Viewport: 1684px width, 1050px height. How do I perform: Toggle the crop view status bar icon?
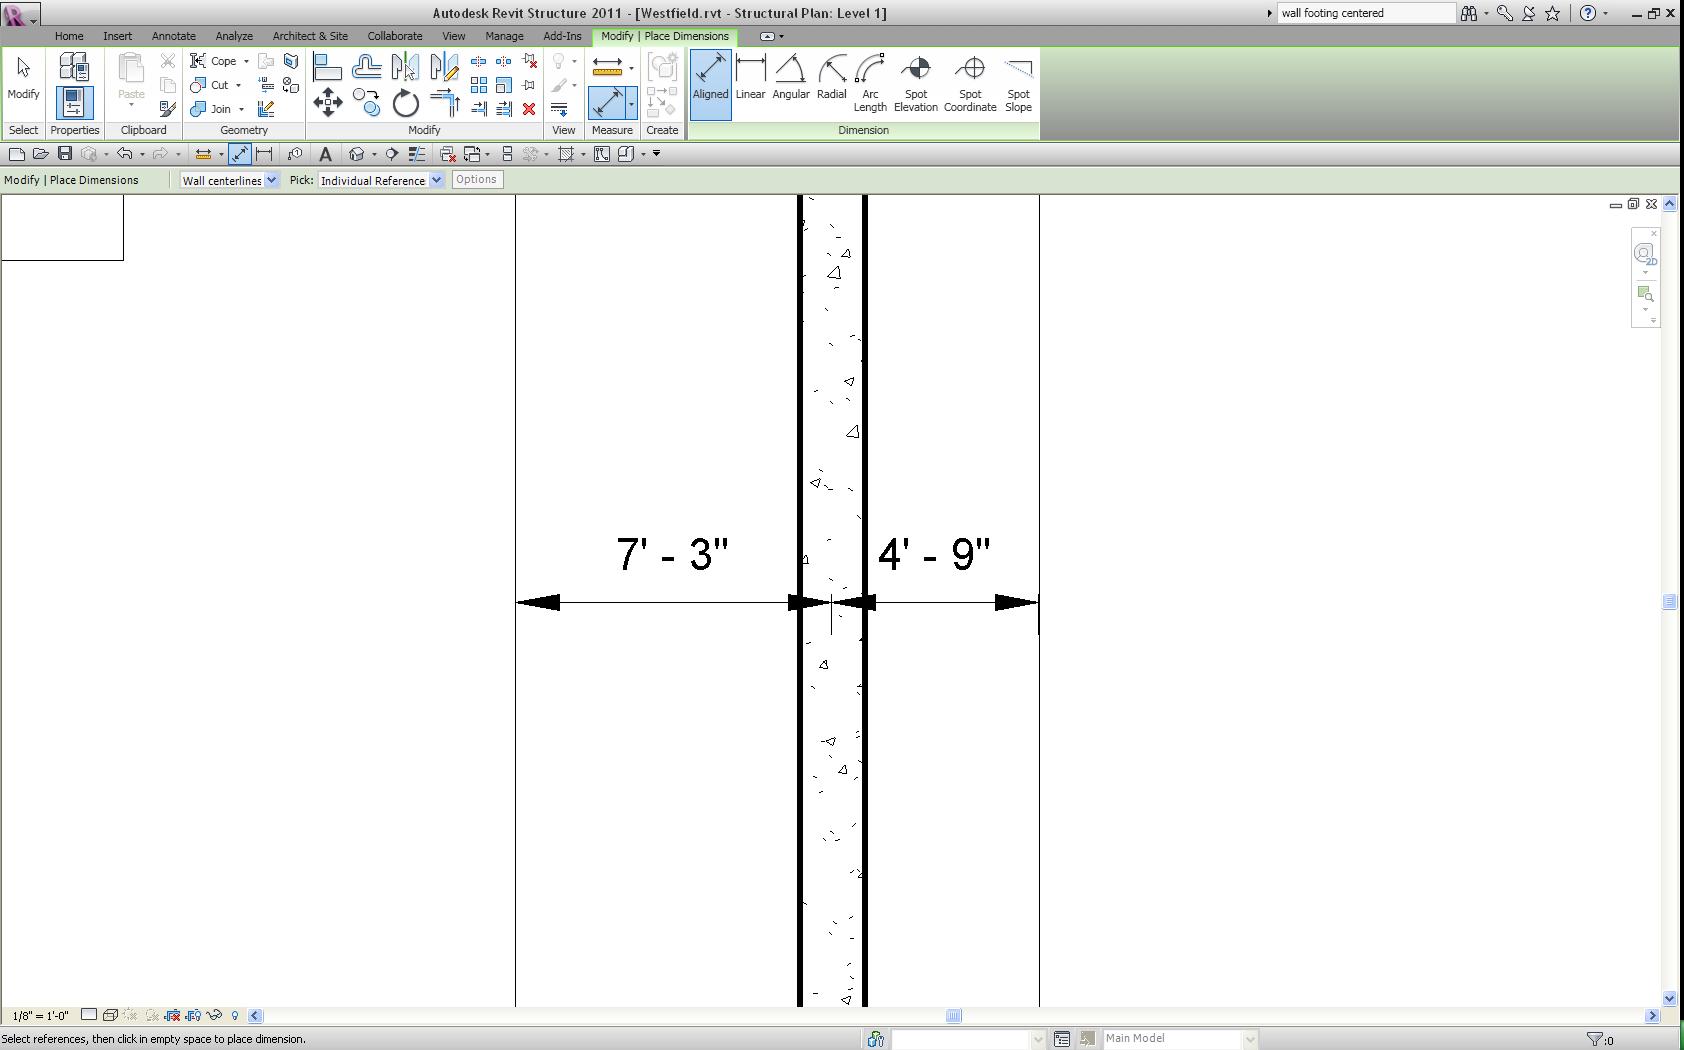coord(172,1016)
